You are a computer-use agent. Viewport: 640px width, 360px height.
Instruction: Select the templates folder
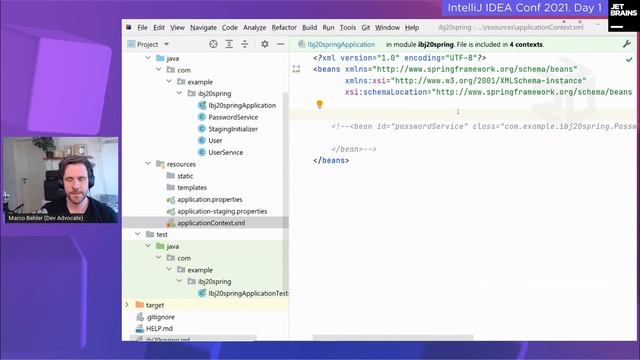pyautogui.click(x=192, y=187)
